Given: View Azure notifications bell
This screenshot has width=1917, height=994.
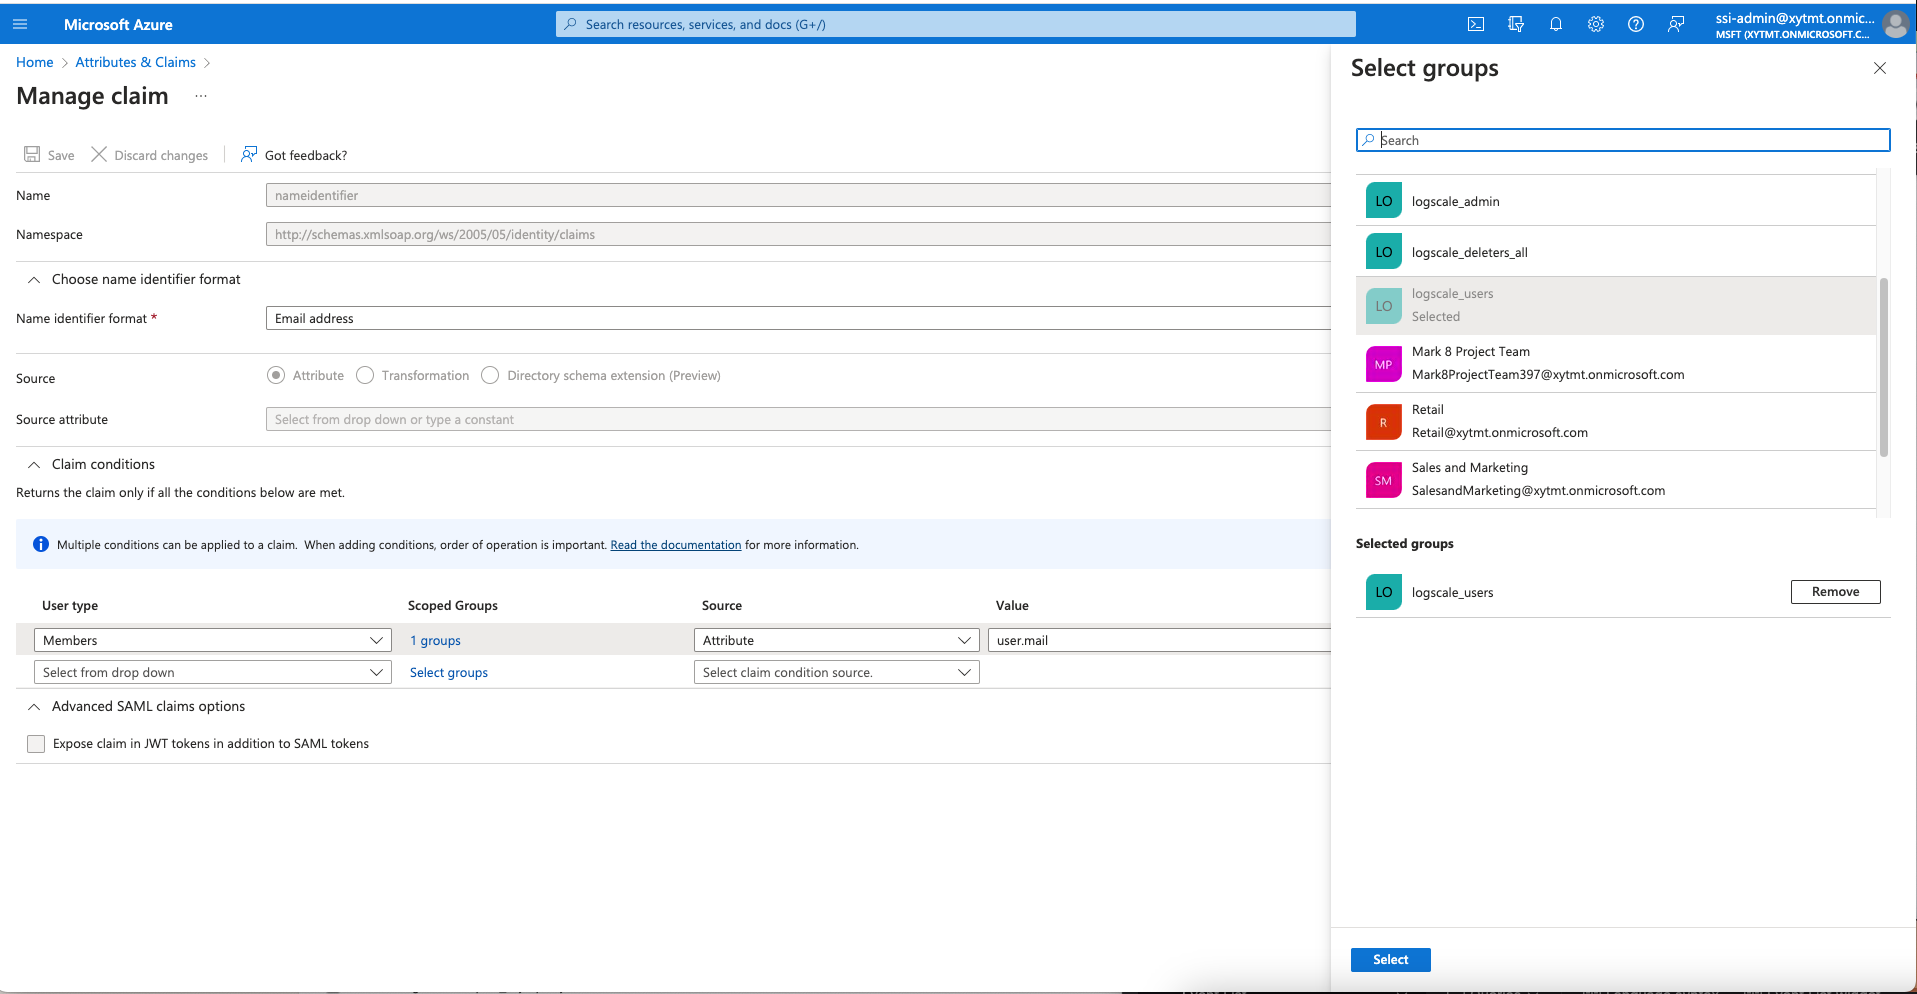Looking at the screenshot, I should pos(1556,24).
